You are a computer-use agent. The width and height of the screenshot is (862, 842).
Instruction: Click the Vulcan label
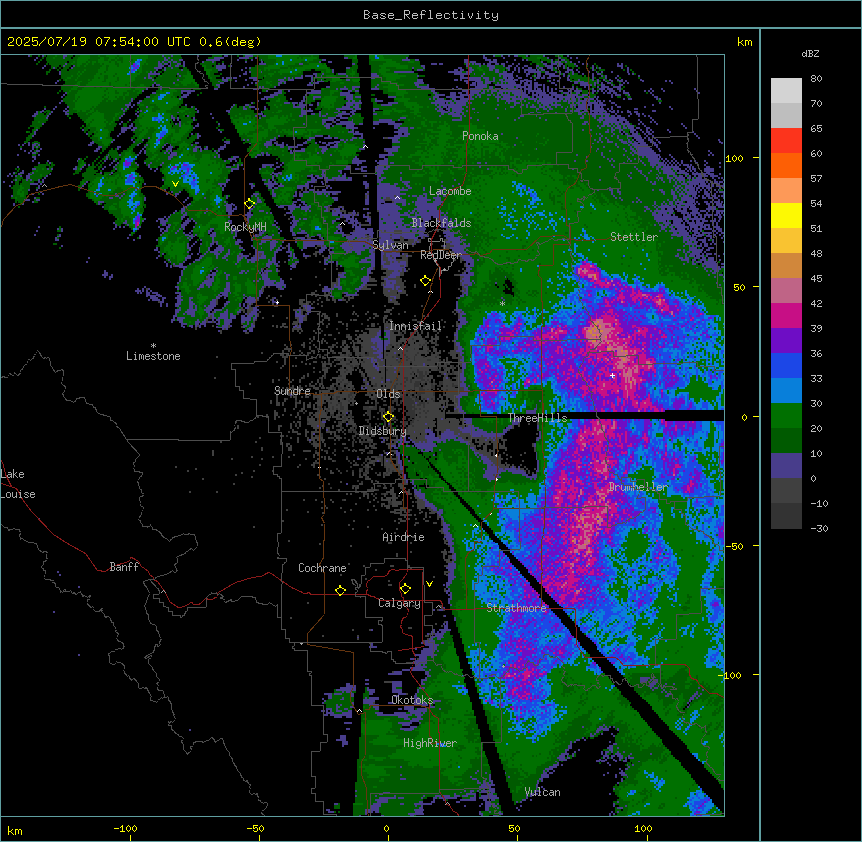pyautogui.click(x=543, y=792)
